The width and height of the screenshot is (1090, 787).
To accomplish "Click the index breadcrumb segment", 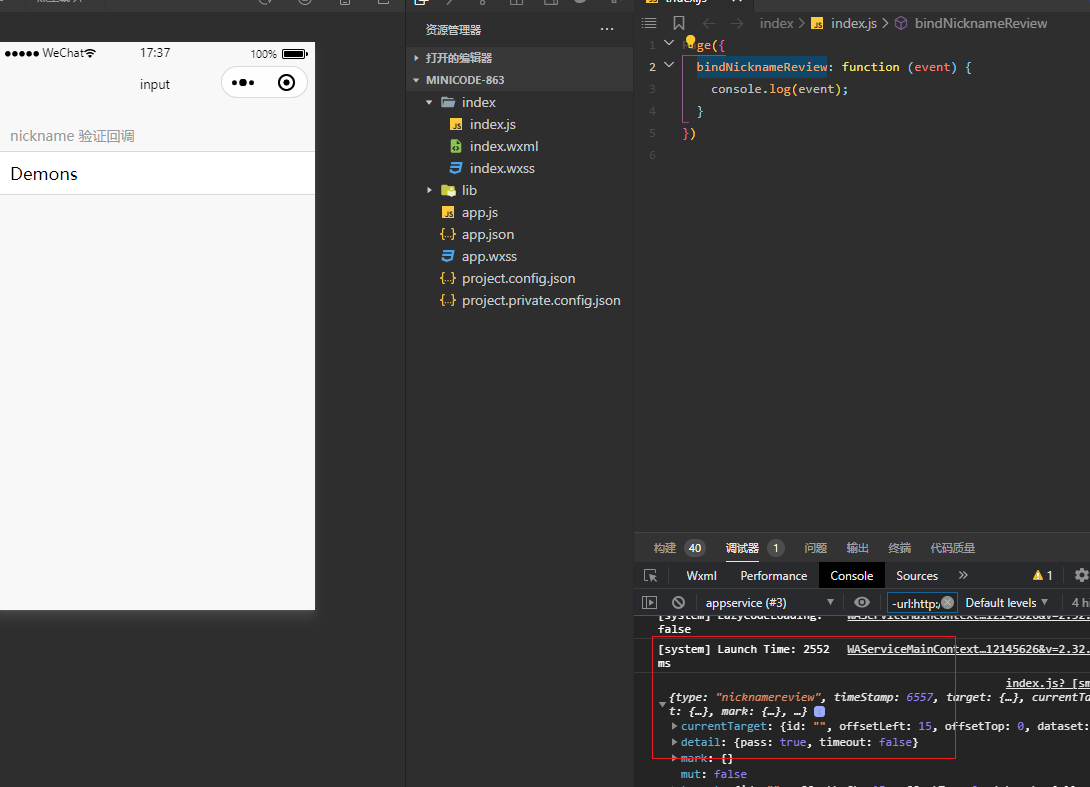I will [x=776, y=24].
